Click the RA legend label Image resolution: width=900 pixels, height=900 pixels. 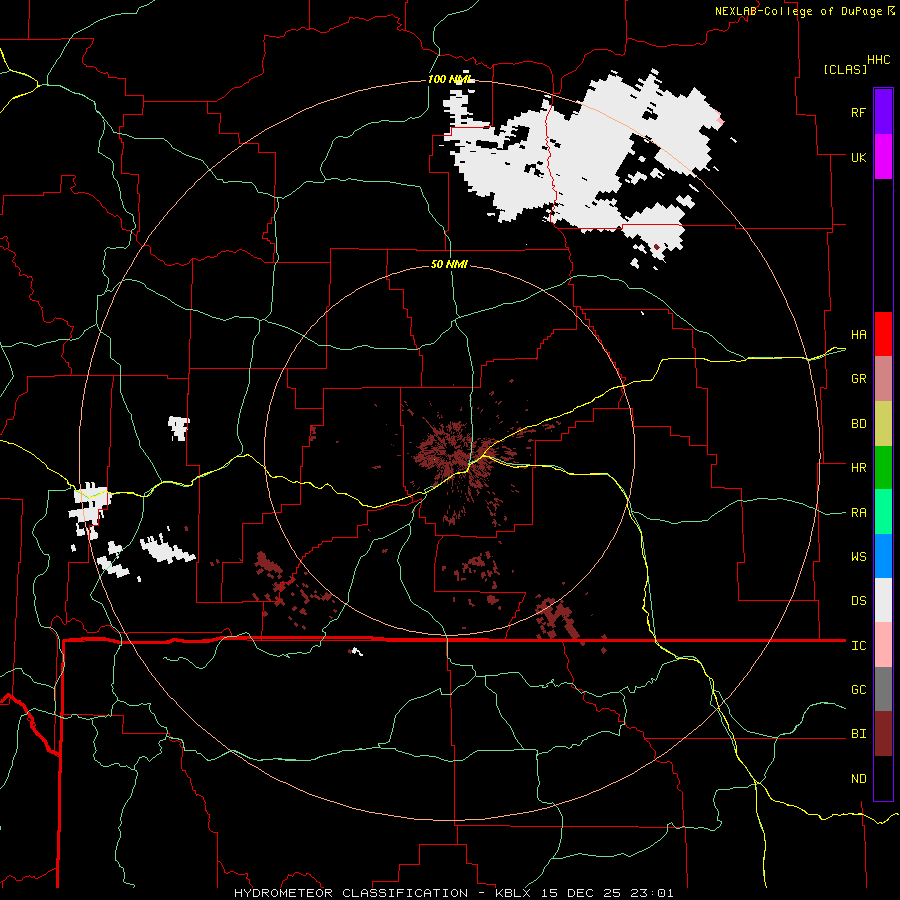coord(858,513)
